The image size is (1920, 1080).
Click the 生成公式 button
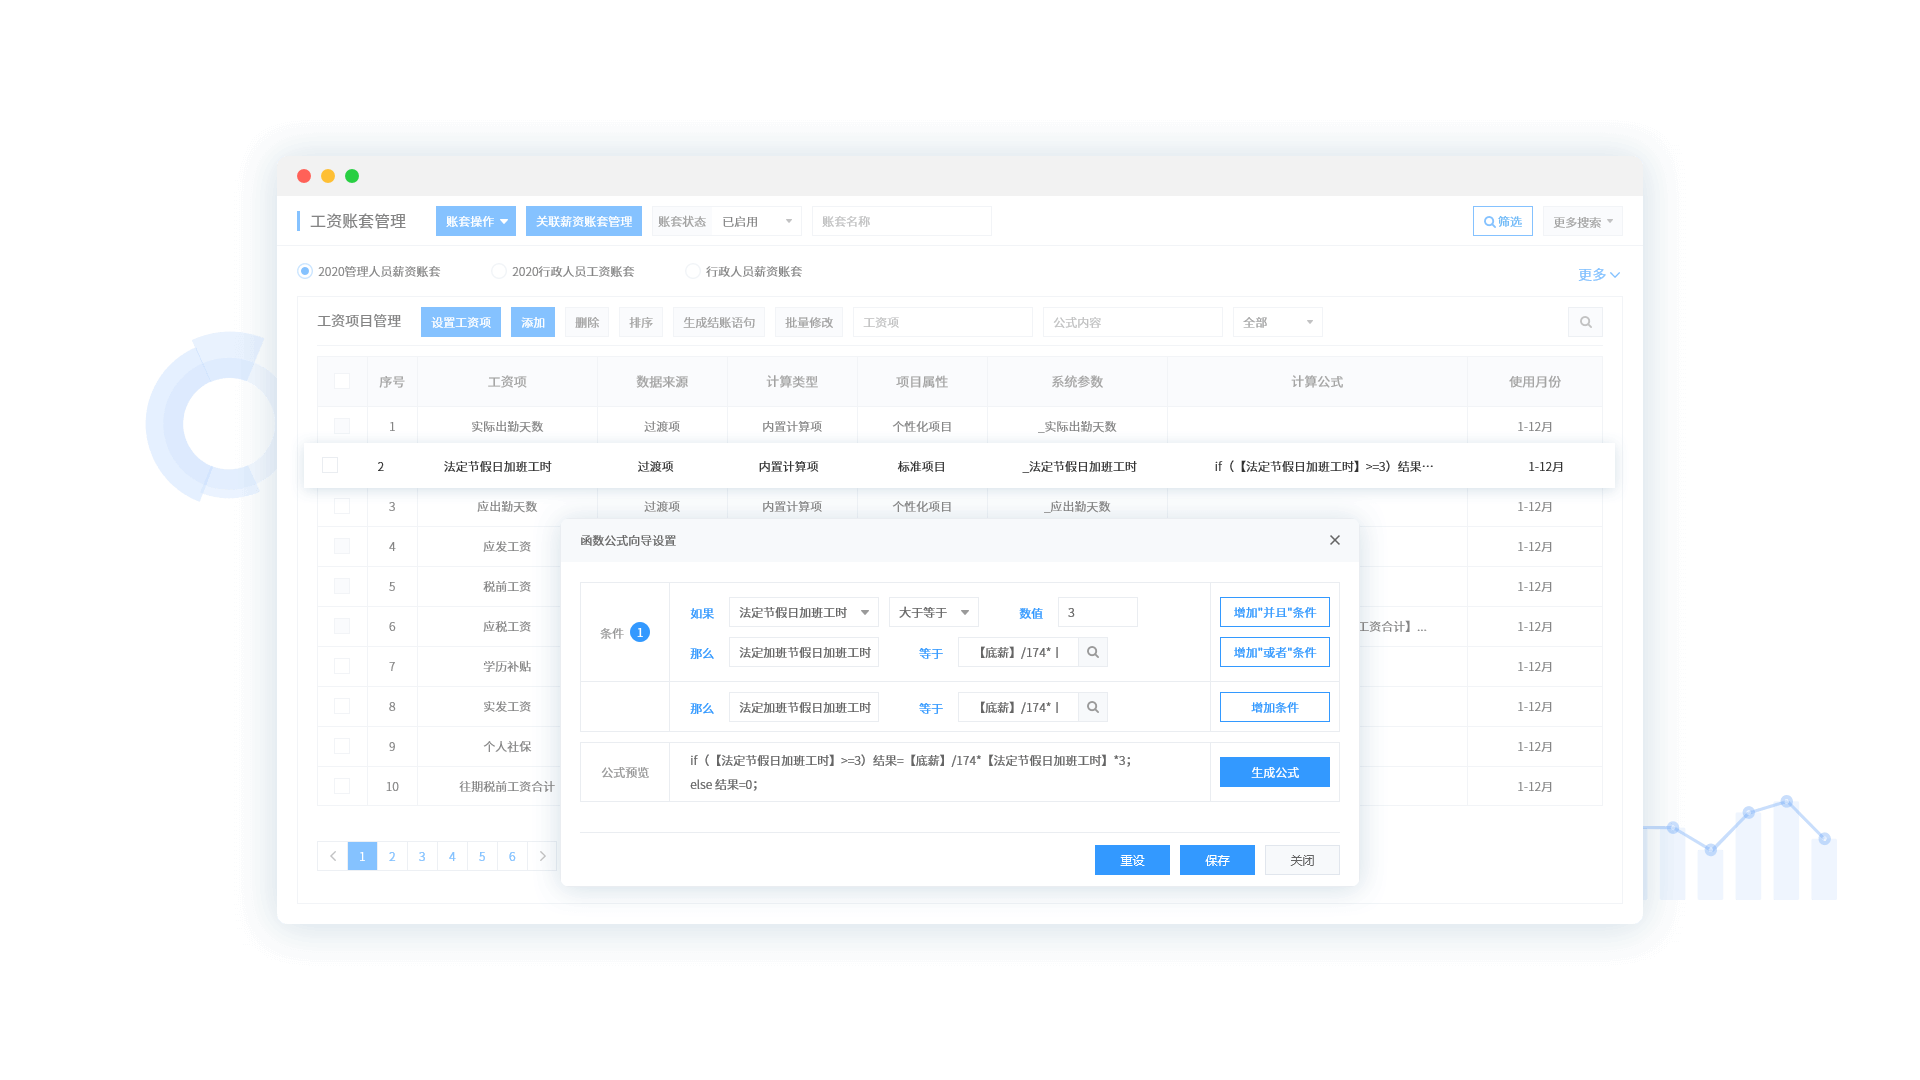click(1274, 772)
